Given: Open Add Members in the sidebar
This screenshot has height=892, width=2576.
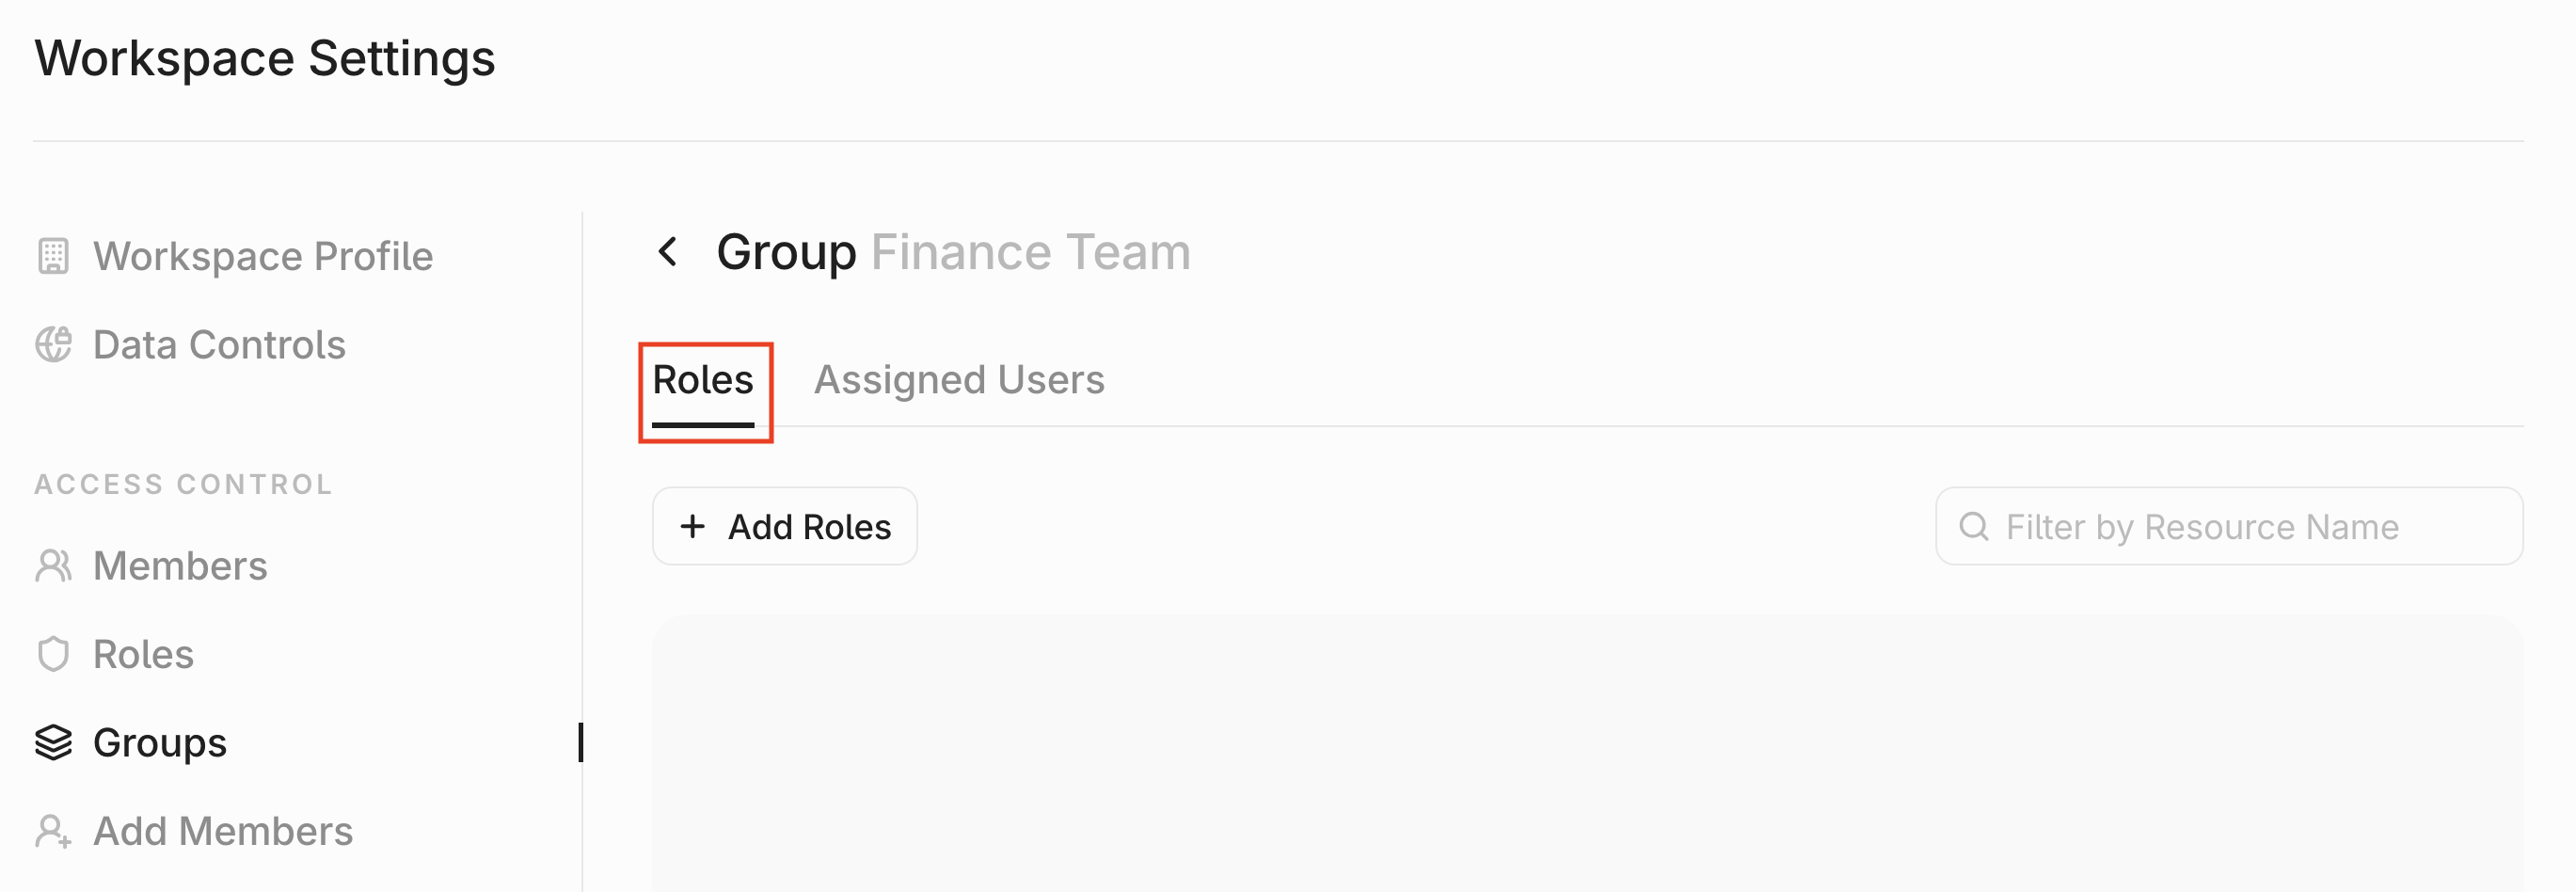Looking at the screenshot, I should [222, 831].
